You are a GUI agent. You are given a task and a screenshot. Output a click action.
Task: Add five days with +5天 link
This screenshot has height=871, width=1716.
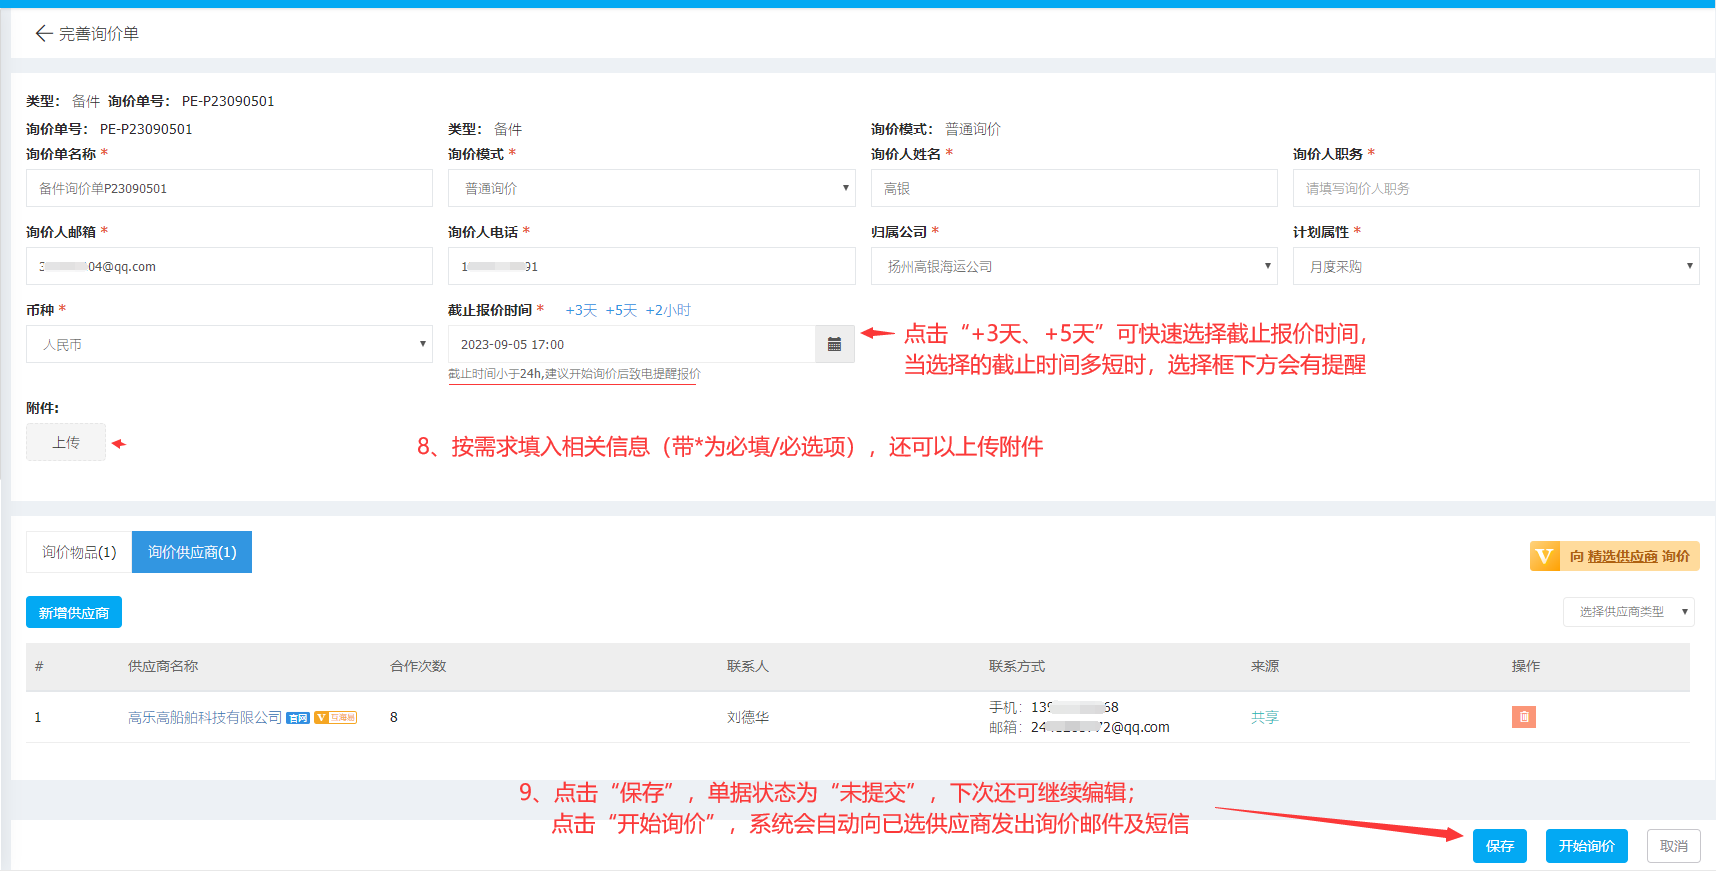[621, 310]
